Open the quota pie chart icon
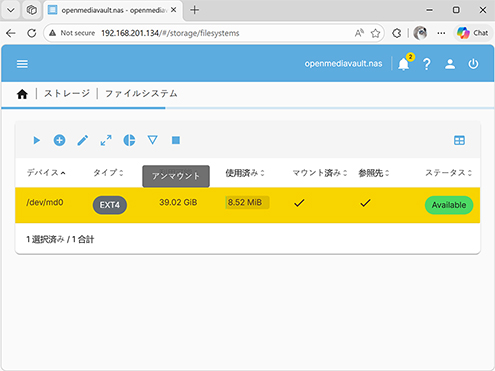495x371 pixels. (x=129, y=140)
